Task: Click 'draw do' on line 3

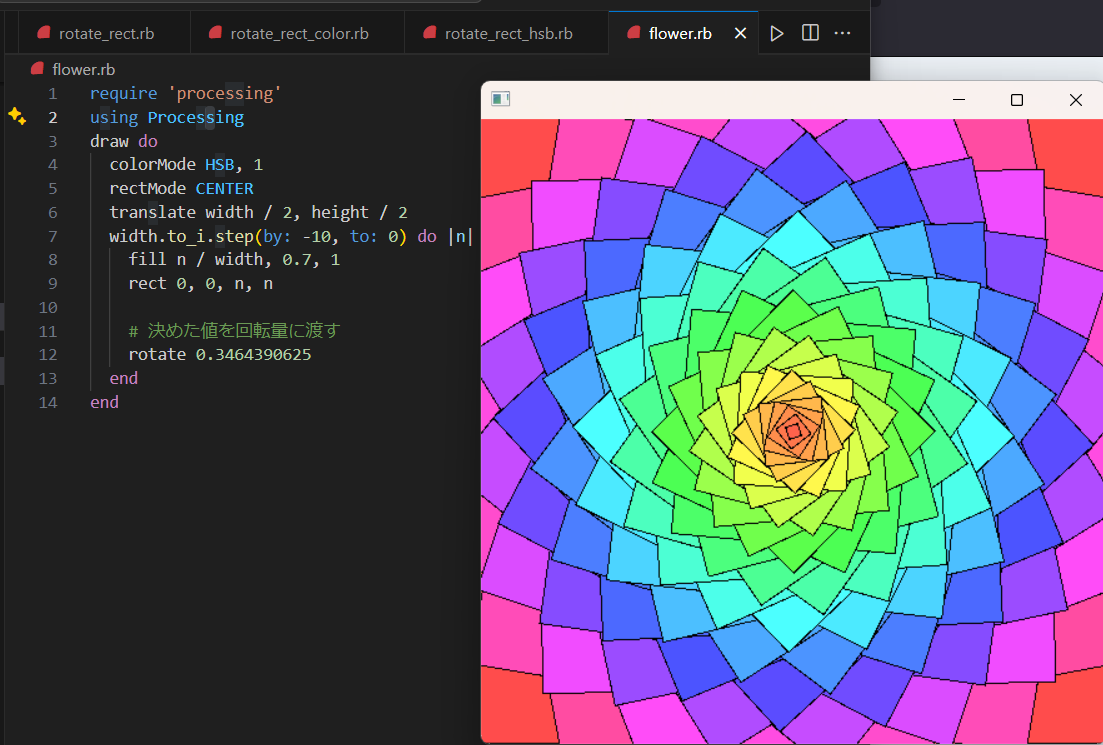Action: point(124,141)
